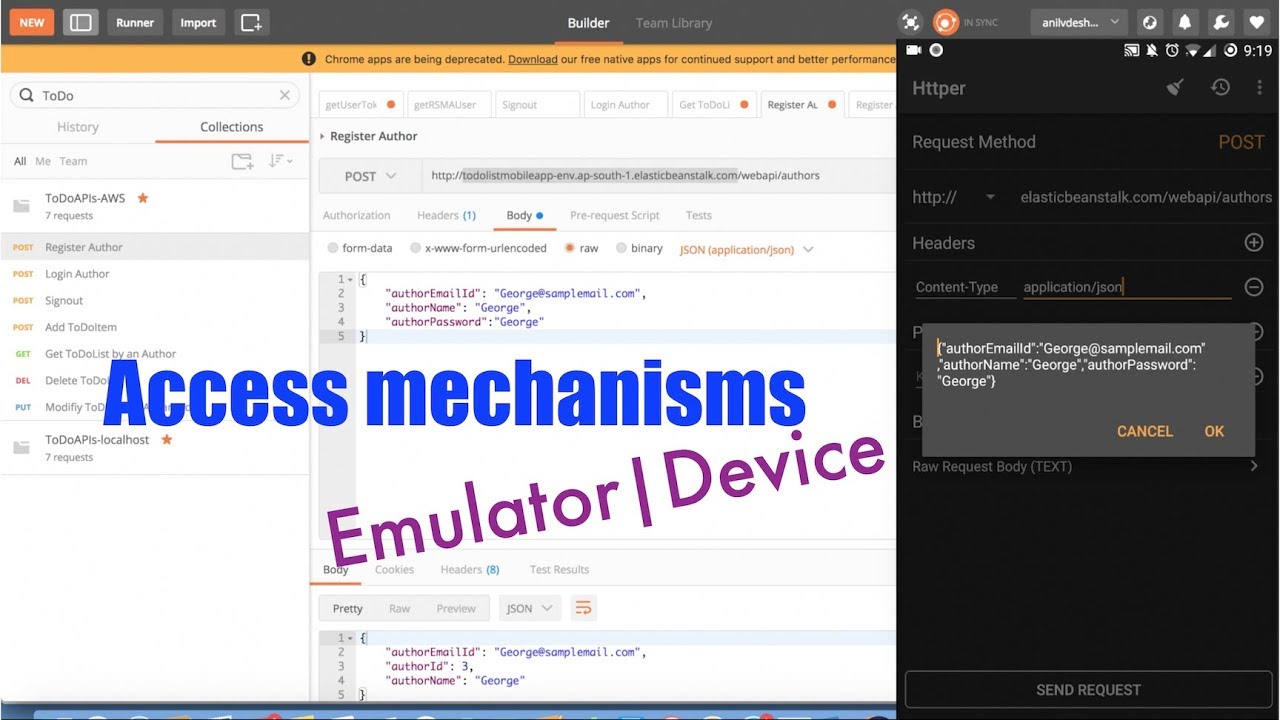The height and width of the screenshot is (720, 1280).
Task: Clear the ToDo search with the X icon
Action: [285, 95]
